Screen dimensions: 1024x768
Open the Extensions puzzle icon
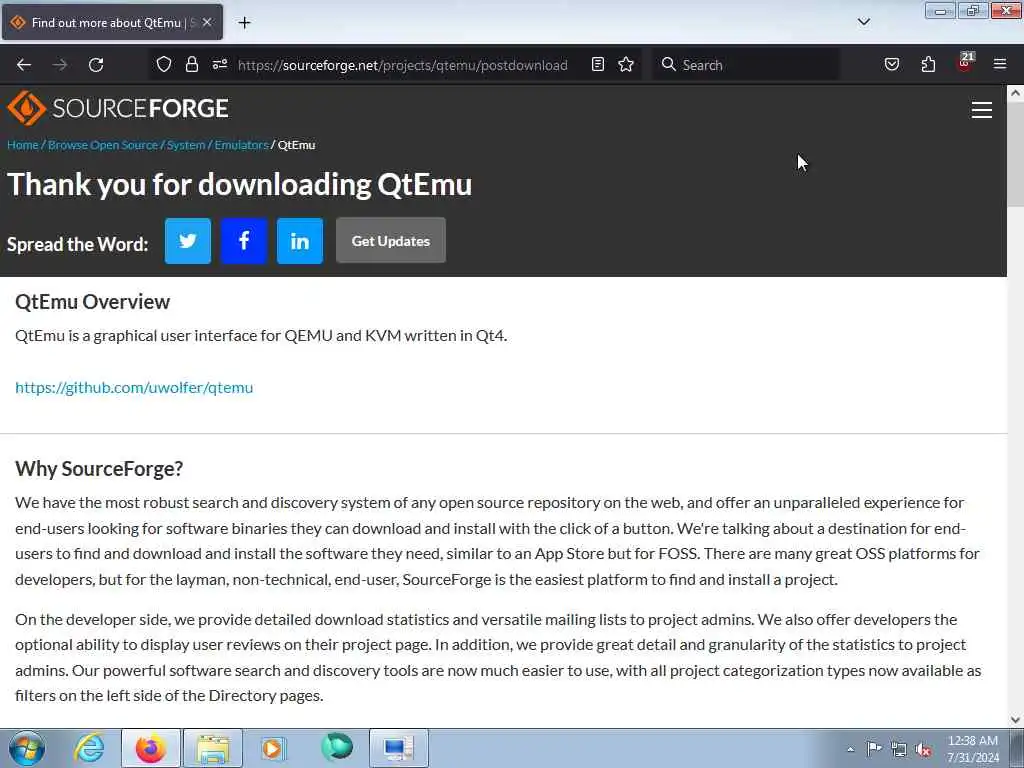pyautogui.click(x=928, y=64)
